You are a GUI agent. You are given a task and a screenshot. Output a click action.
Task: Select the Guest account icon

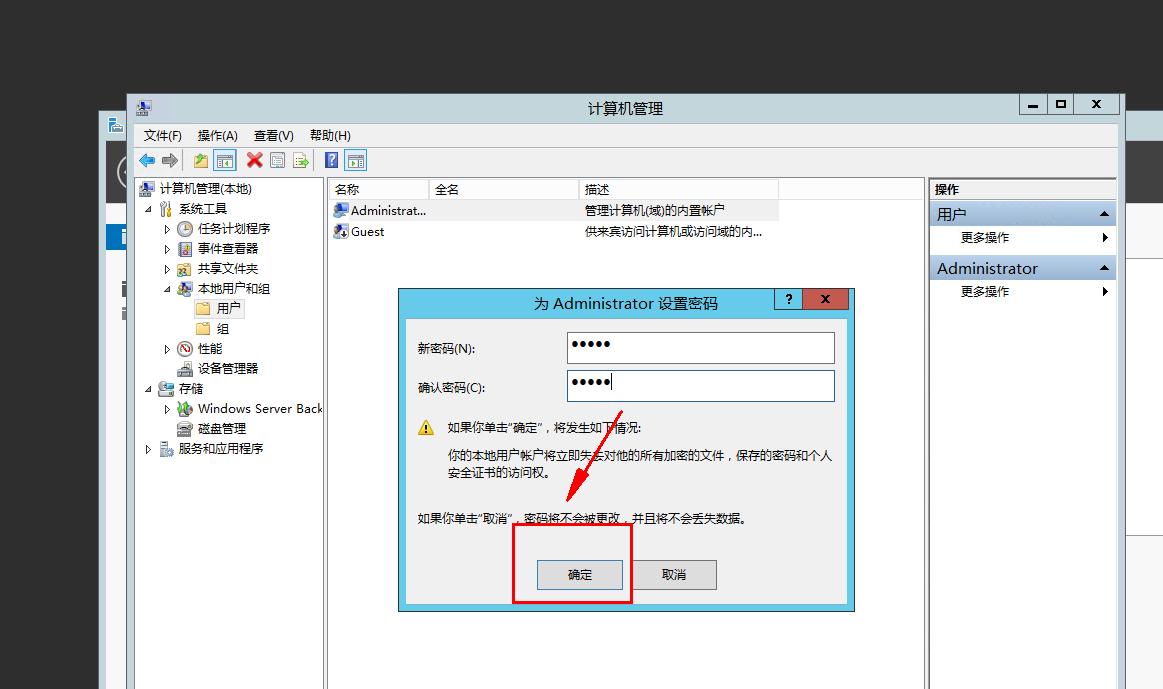pyautogui.click(x=341, y=231)
